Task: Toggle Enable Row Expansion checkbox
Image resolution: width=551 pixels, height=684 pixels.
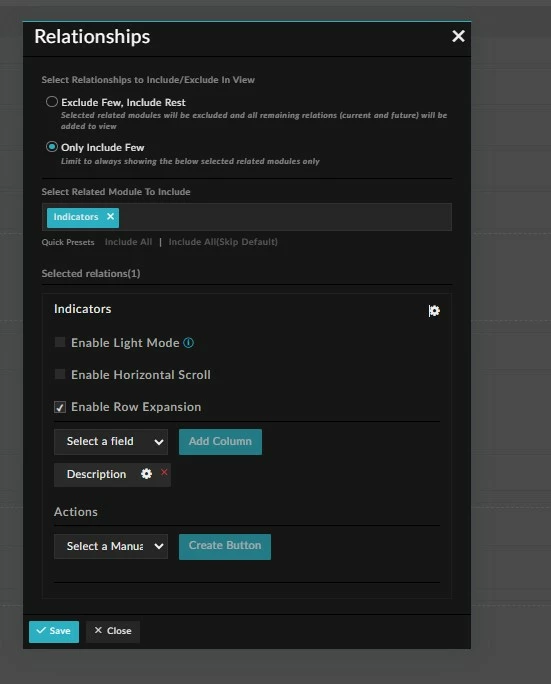Action: 60,407
